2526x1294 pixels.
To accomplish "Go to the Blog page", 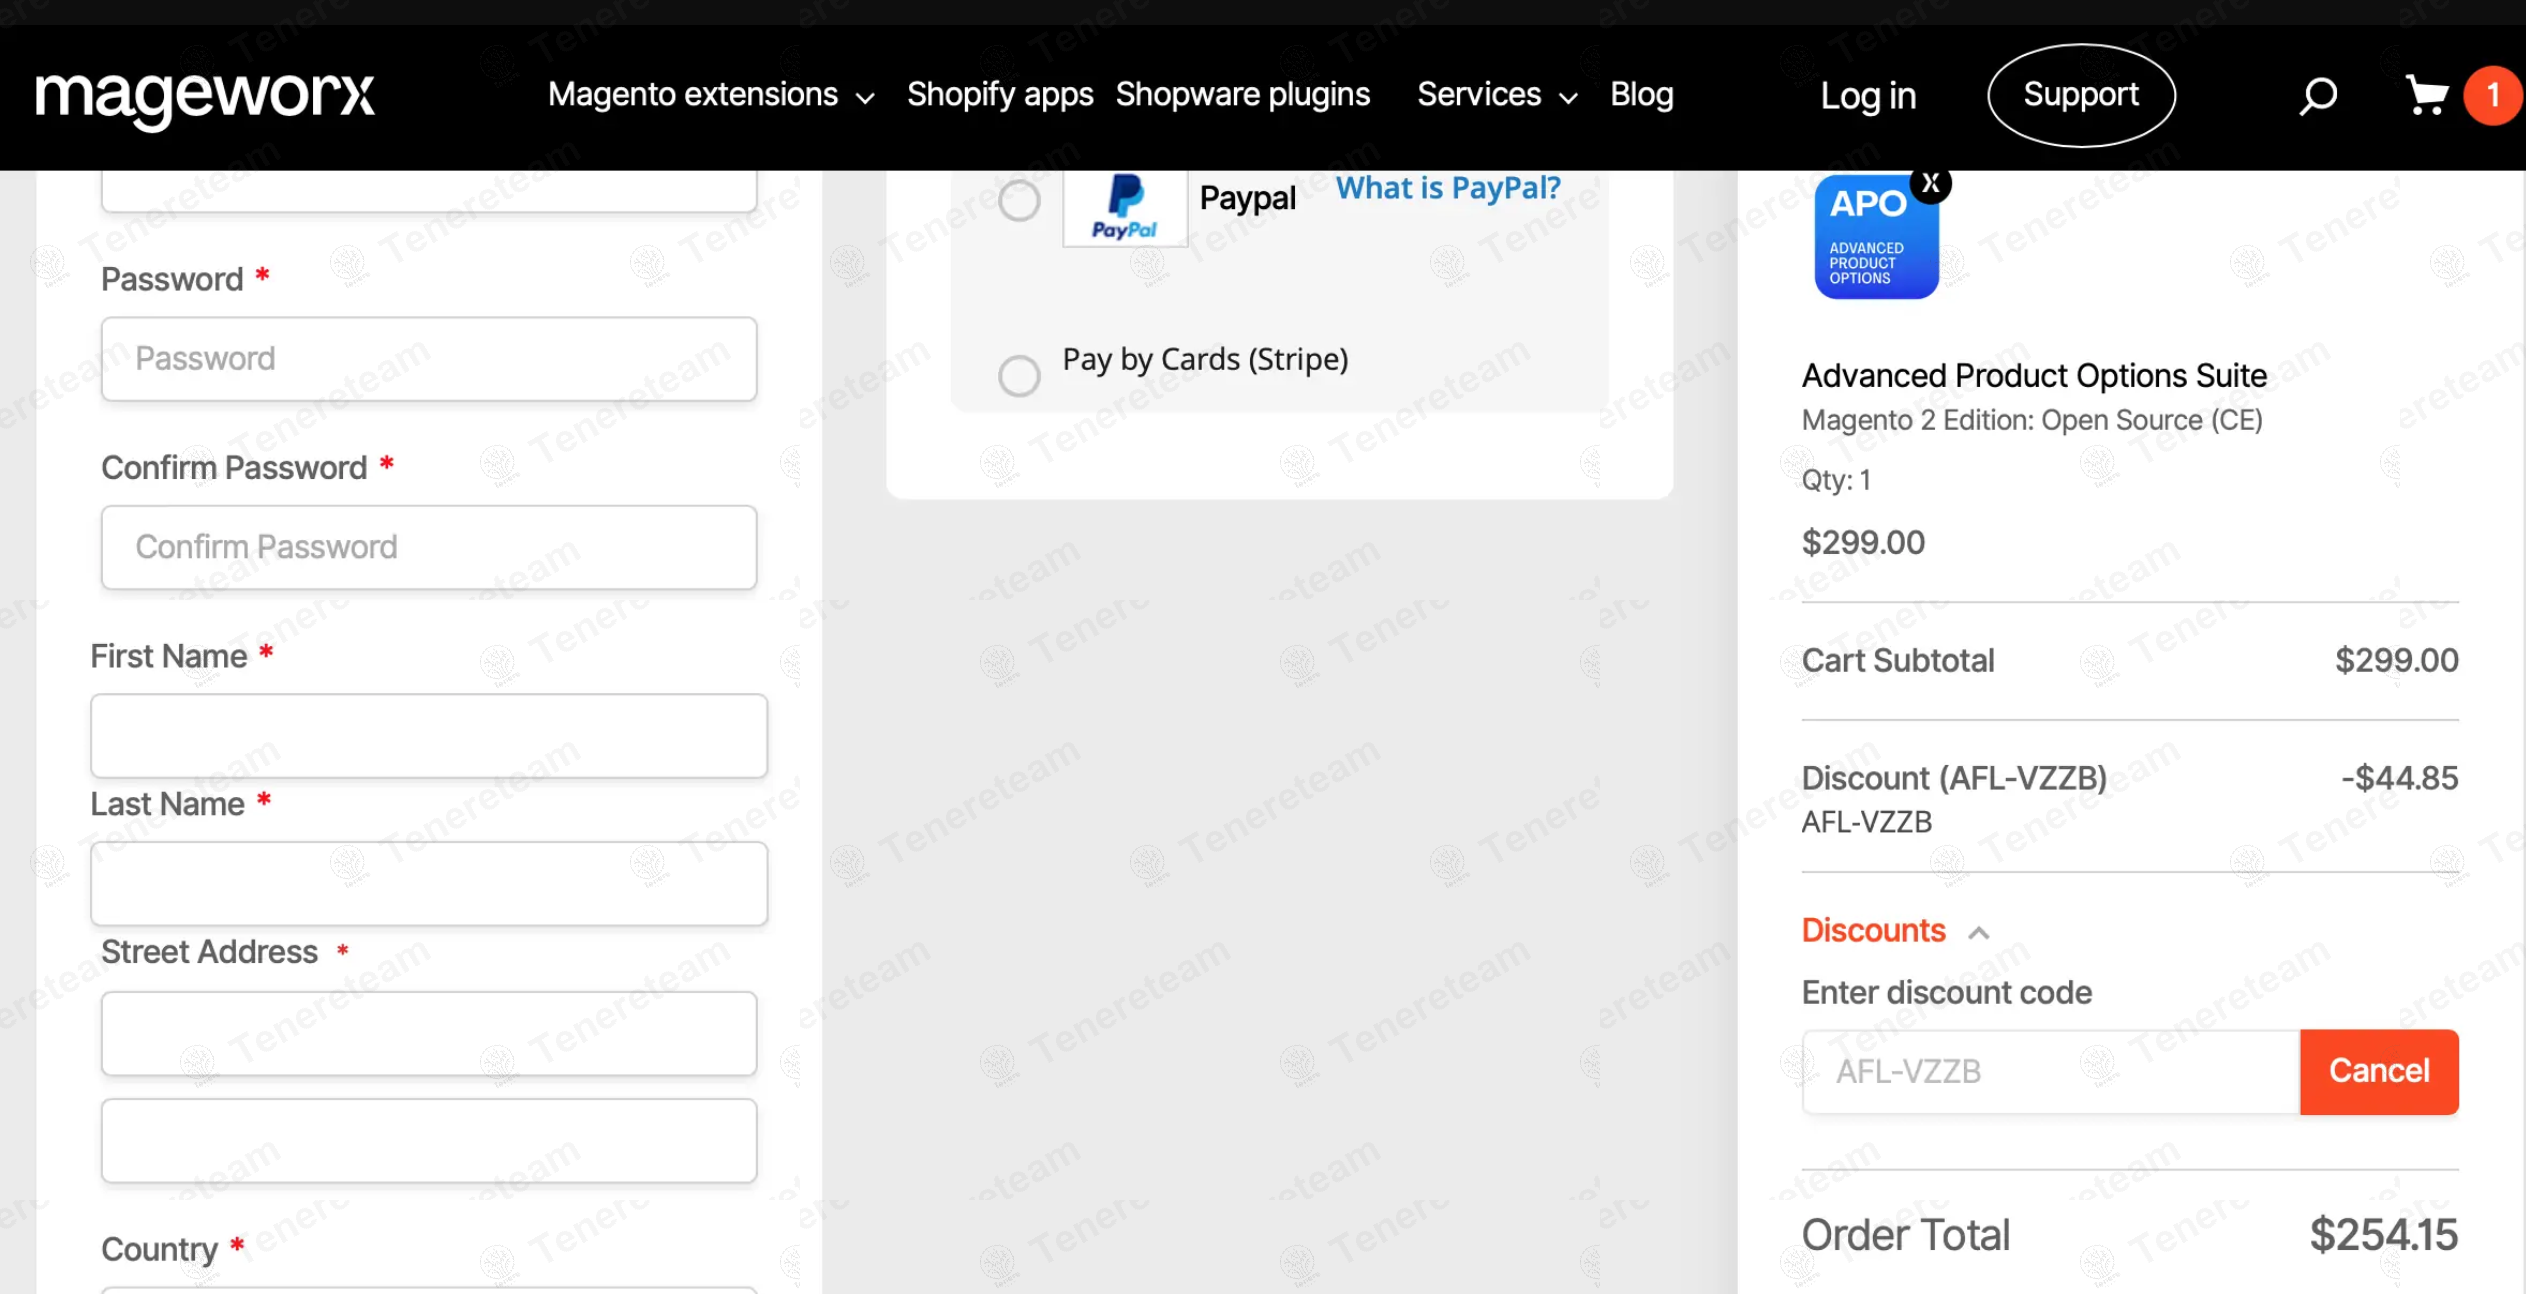I will click(x=1641, y=95).
